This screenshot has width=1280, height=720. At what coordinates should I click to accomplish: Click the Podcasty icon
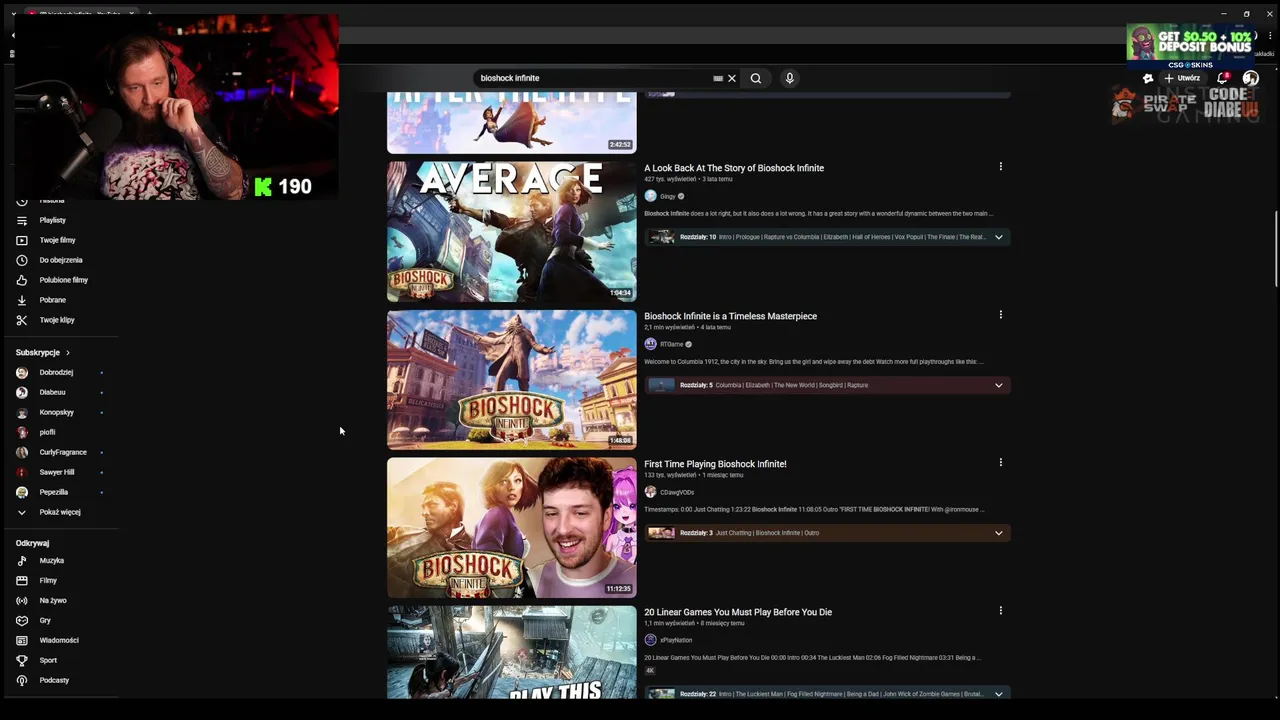point(22,681)
